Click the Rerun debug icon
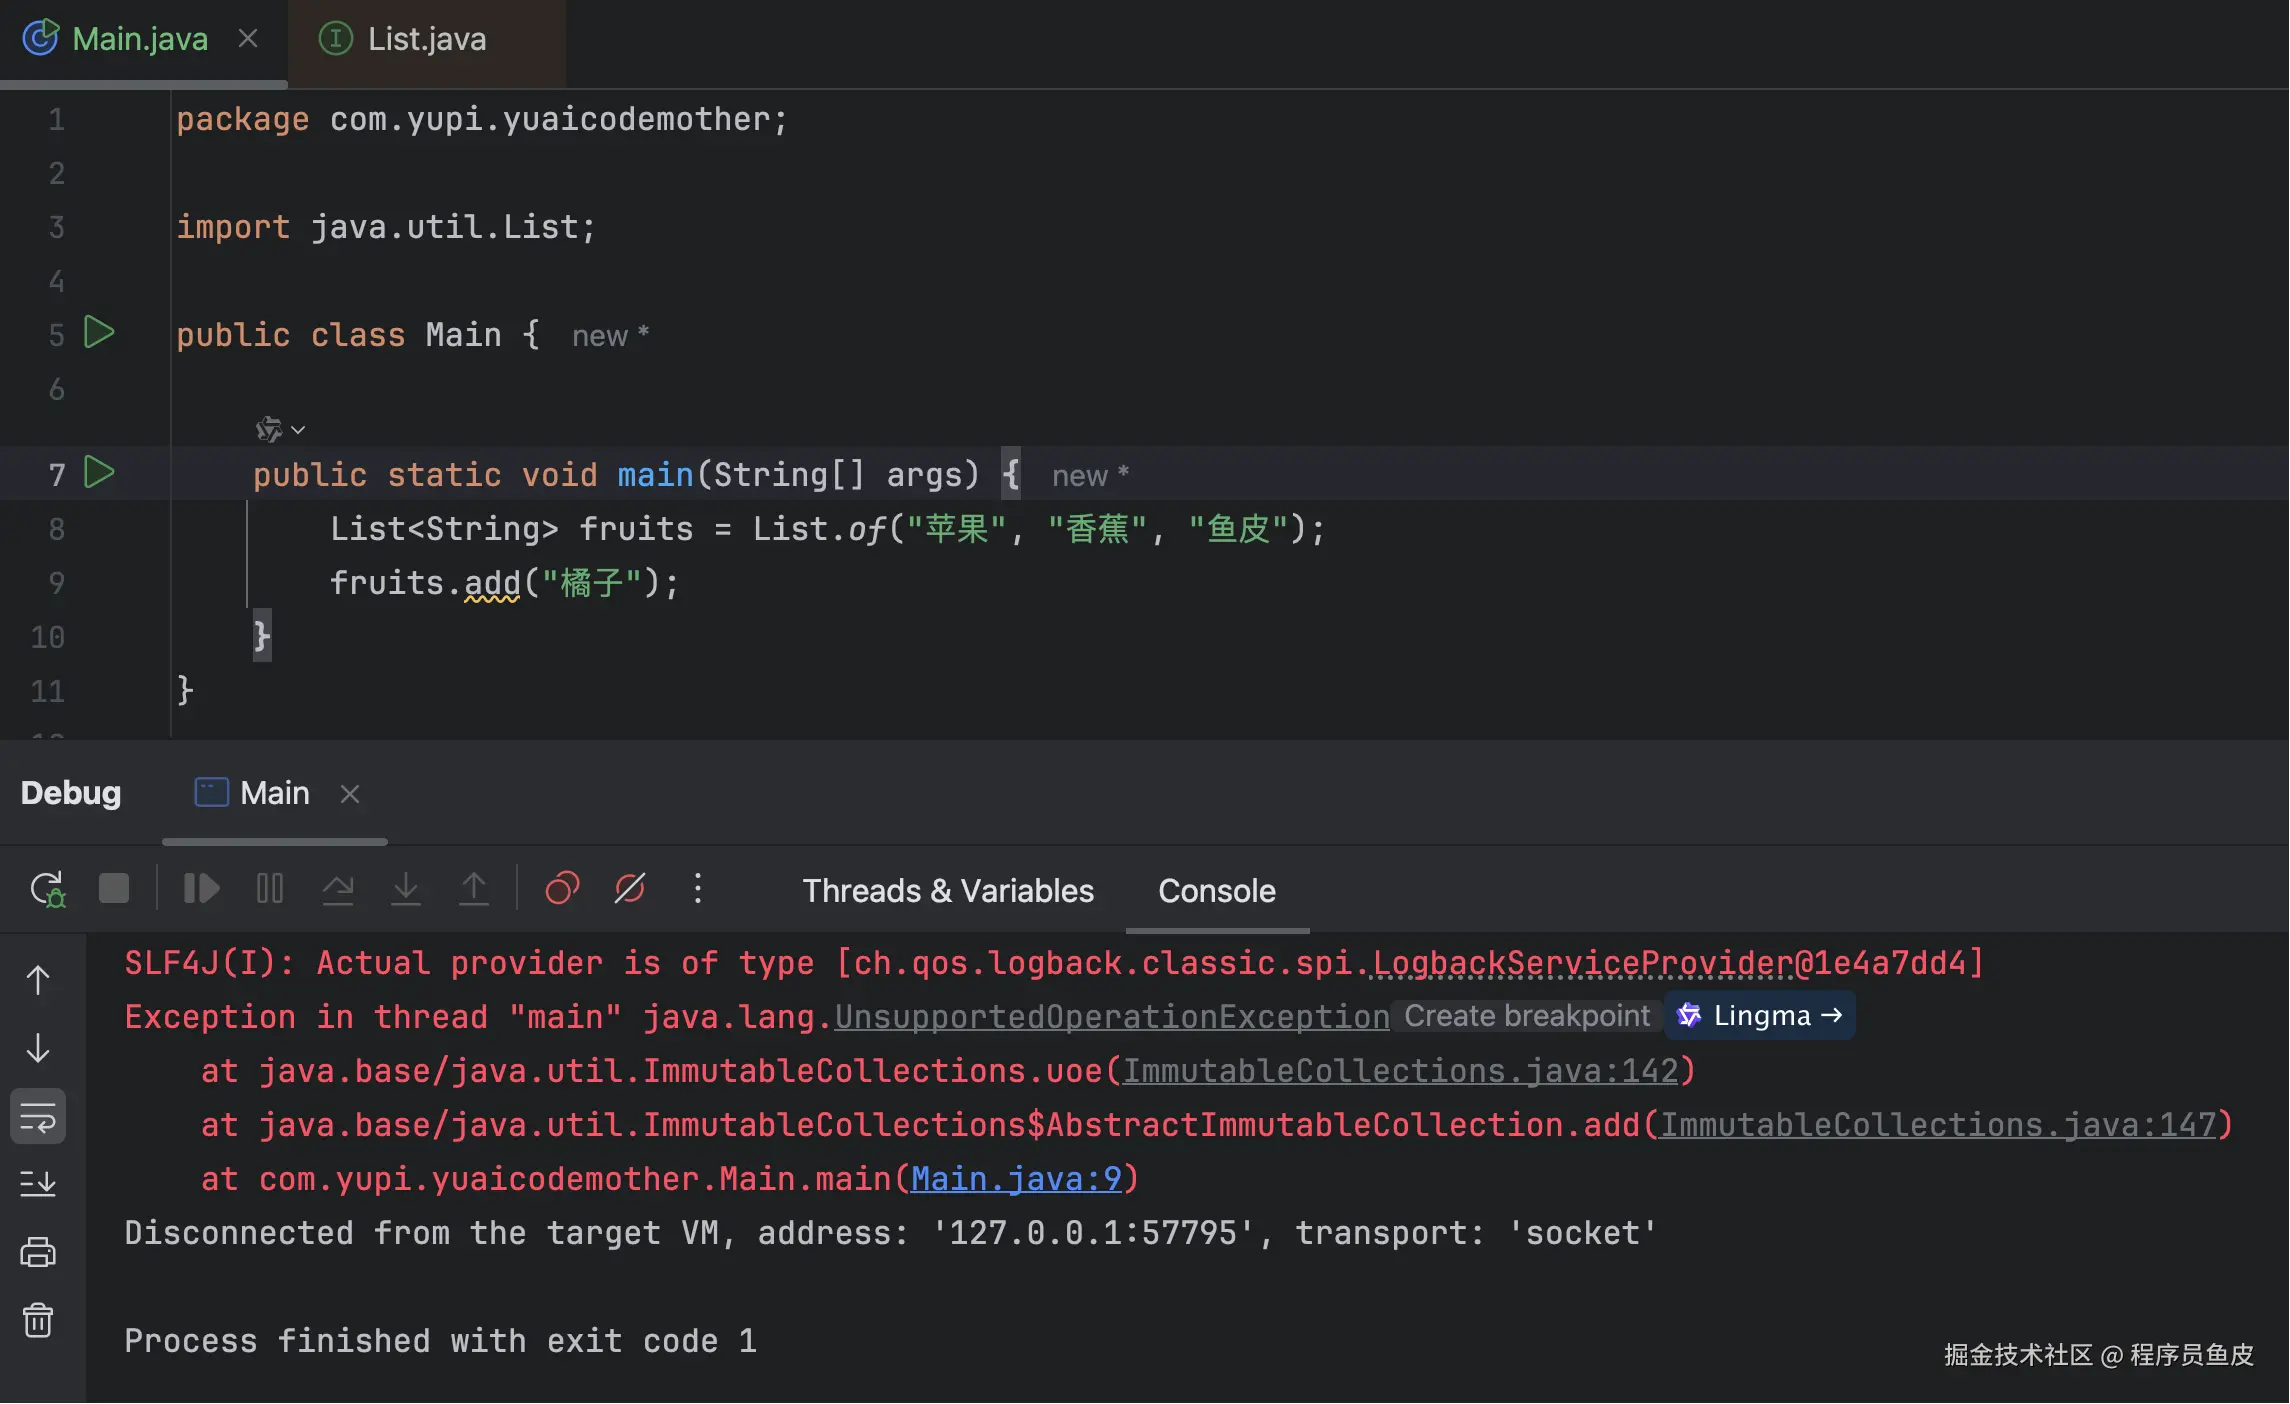 tap(46, 889)
